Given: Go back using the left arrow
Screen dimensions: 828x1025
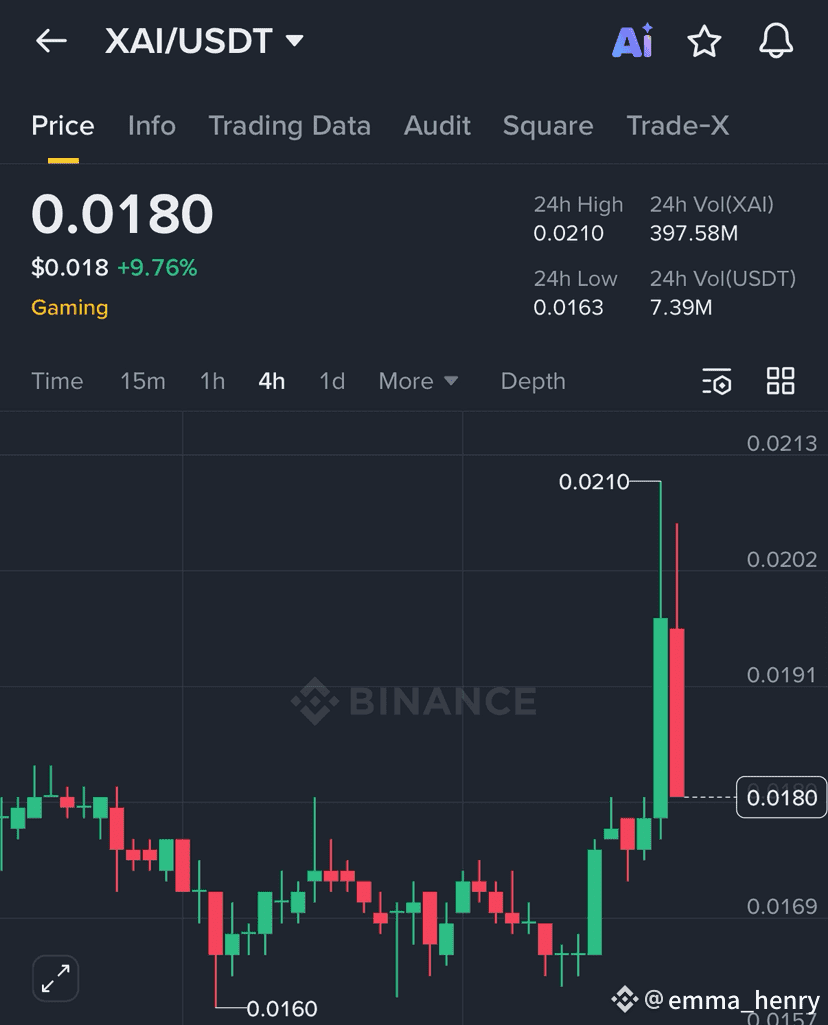Looking at the screenshot, I should tap(51, 41).
